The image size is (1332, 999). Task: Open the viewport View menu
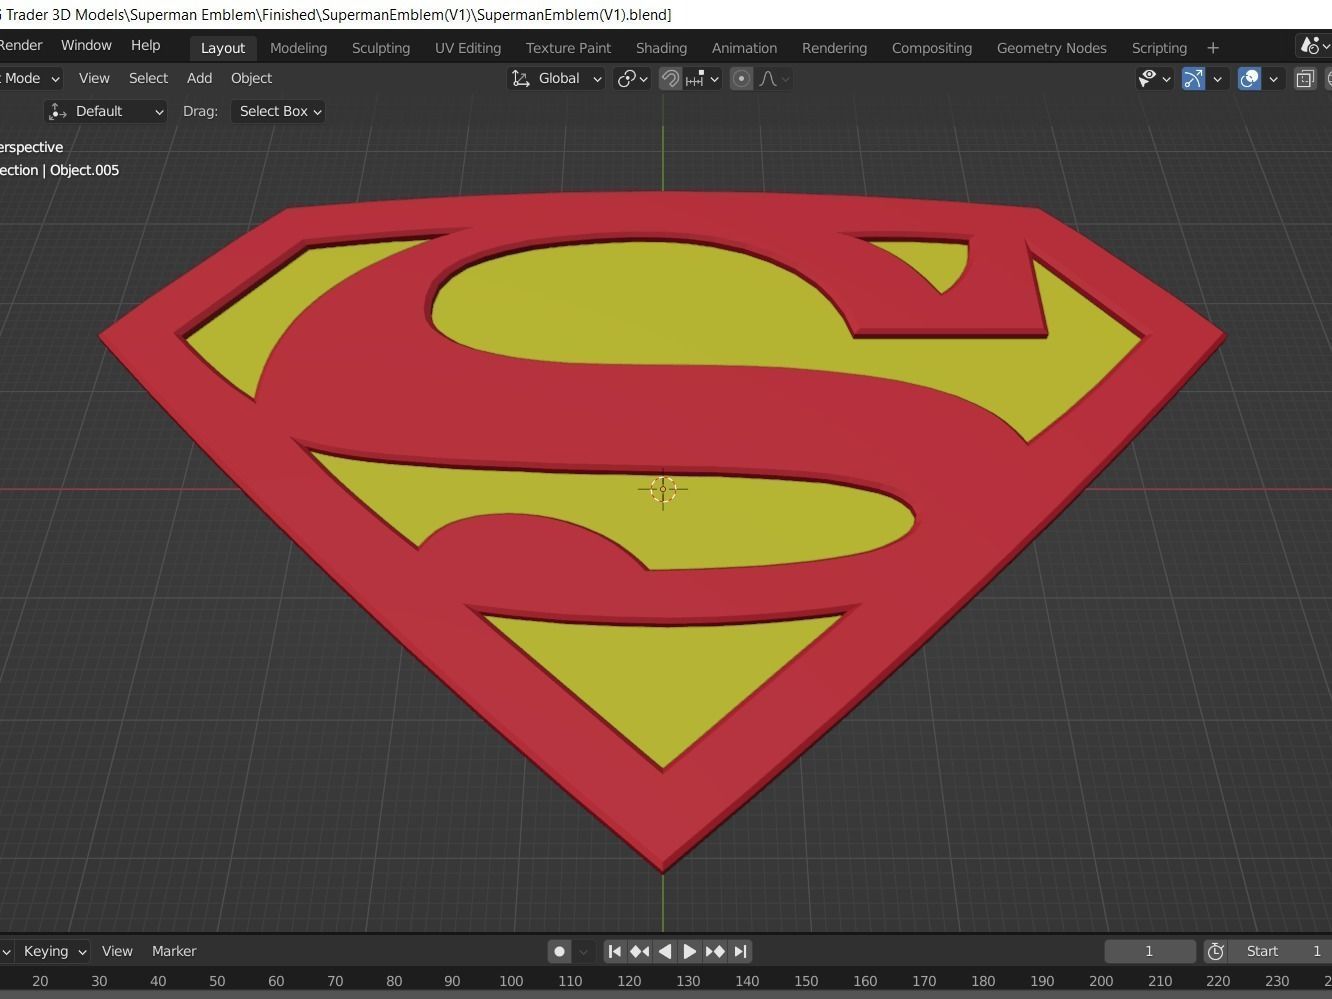point(94,78)
